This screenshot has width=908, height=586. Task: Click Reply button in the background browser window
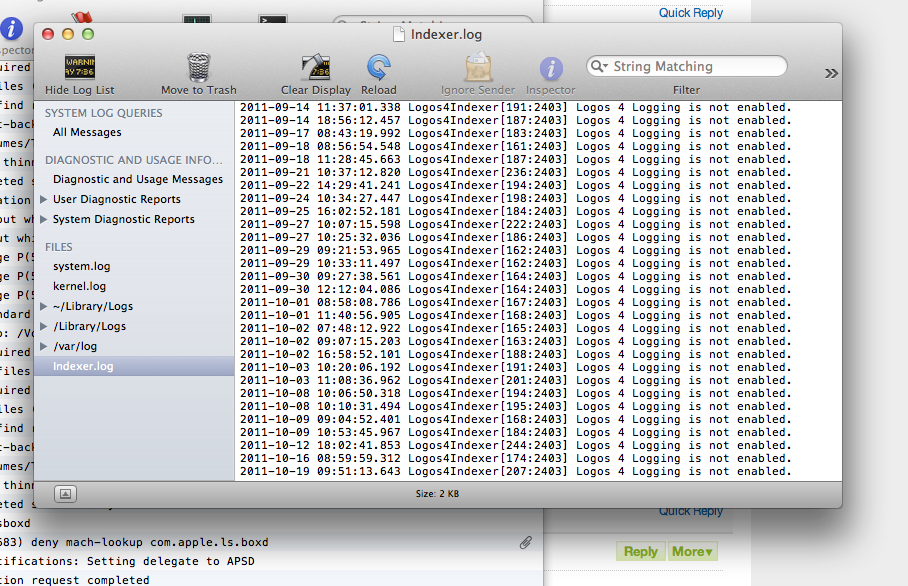tap(640, 551)
